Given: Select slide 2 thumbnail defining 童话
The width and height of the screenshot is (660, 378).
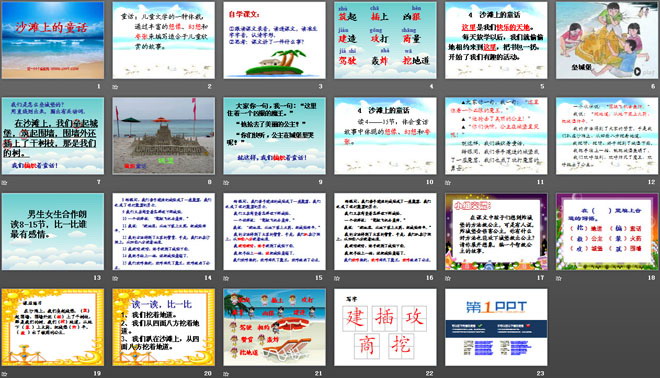Looking at the screenshot, I should [164, 40].
